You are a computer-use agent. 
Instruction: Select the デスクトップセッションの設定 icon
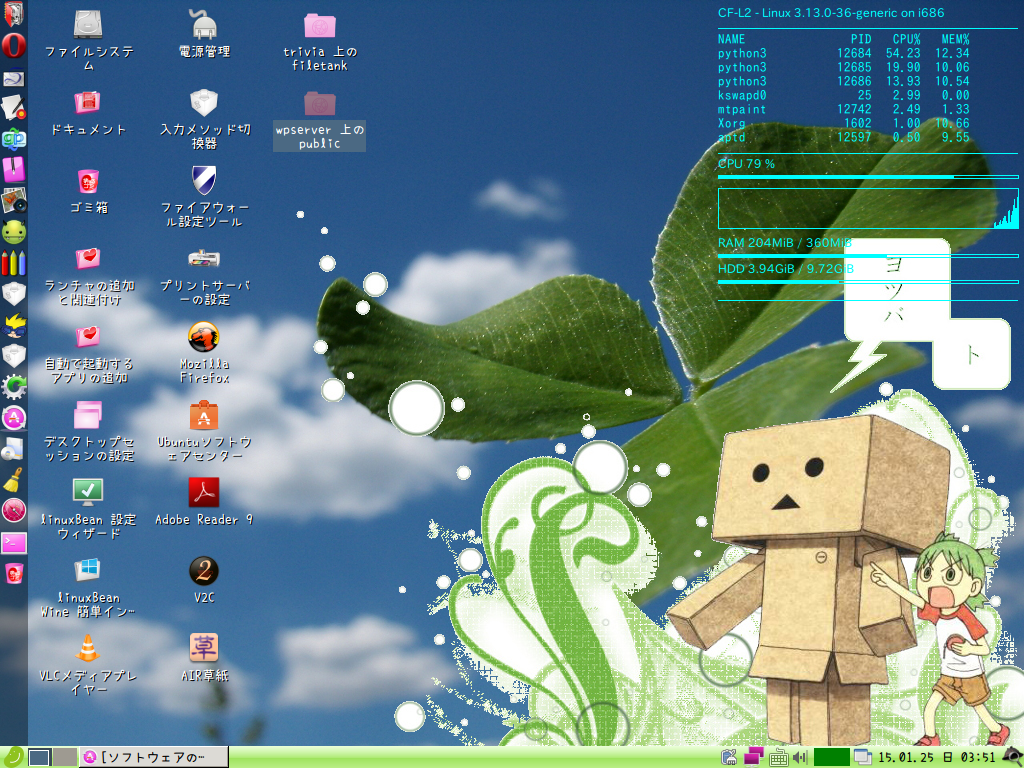click(89, 432)
